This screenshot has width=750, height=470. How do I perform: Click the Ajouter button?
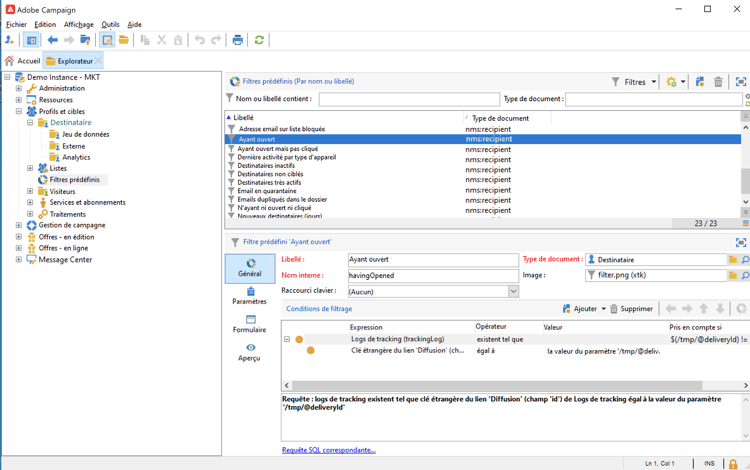coord(580,309)
